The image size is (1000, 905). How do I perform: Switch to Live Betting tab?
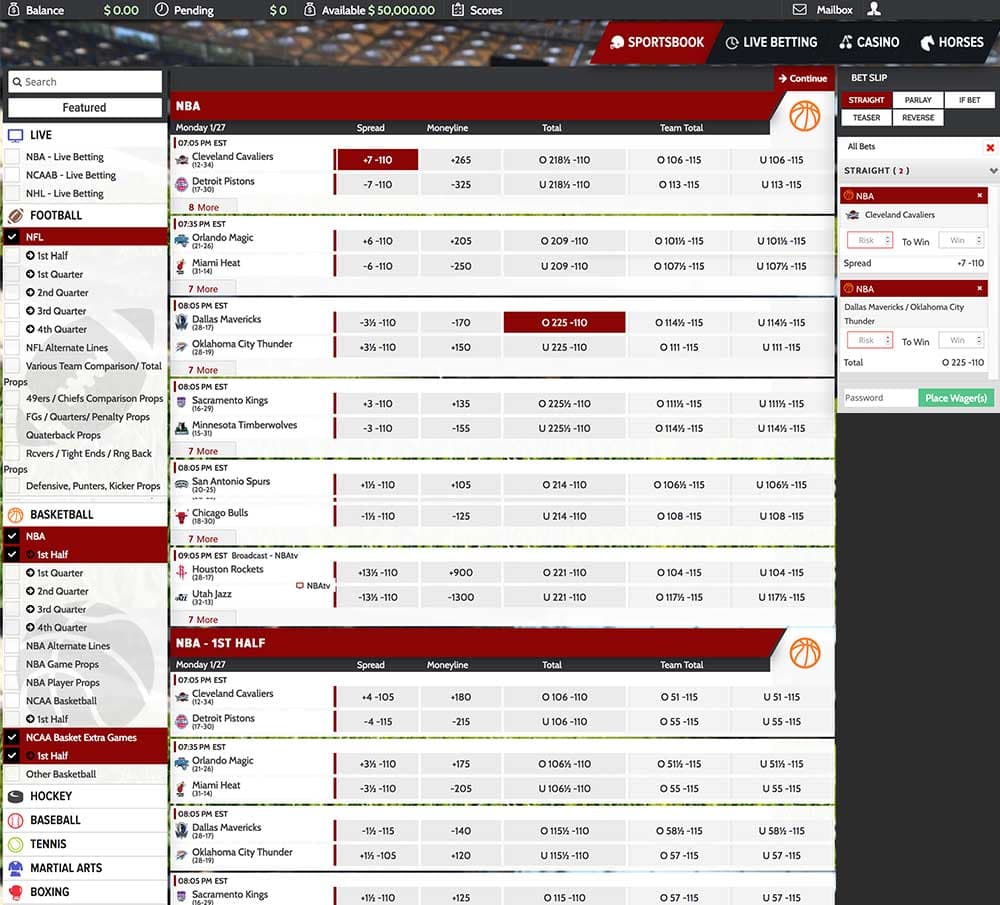[771, 42]
